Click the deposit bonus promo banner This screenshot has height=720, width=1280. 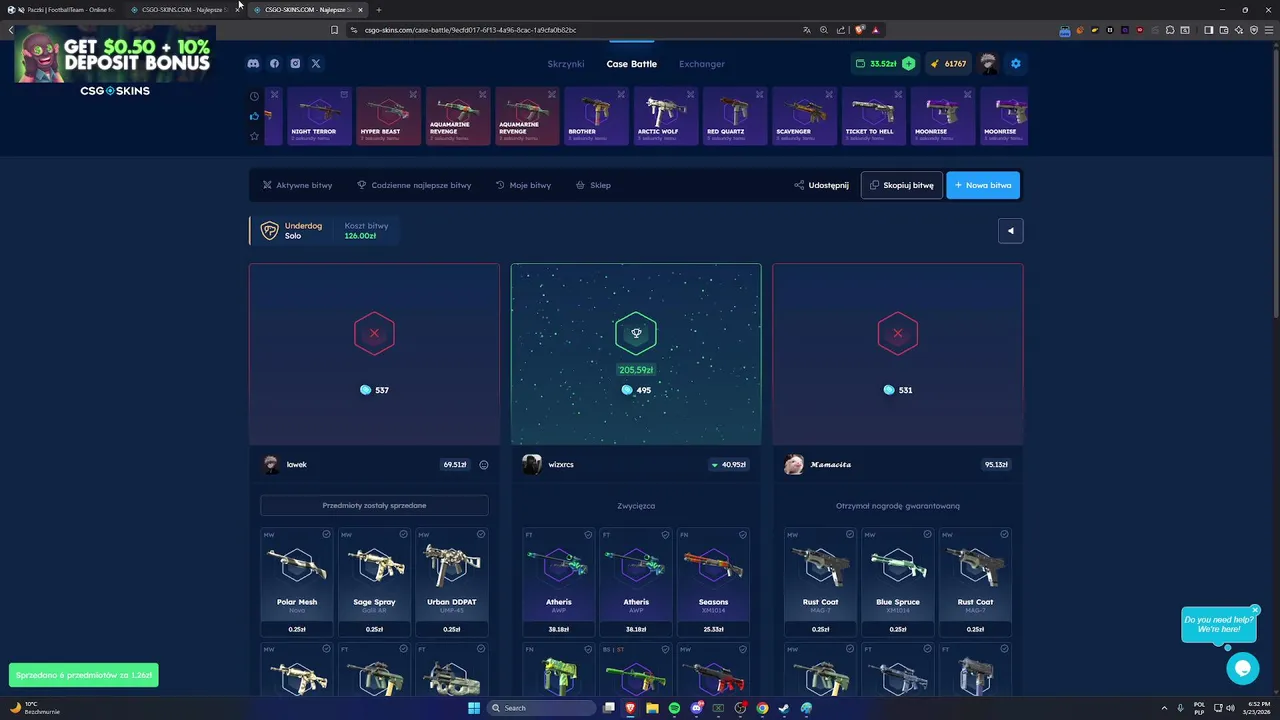tap(114, 55)
